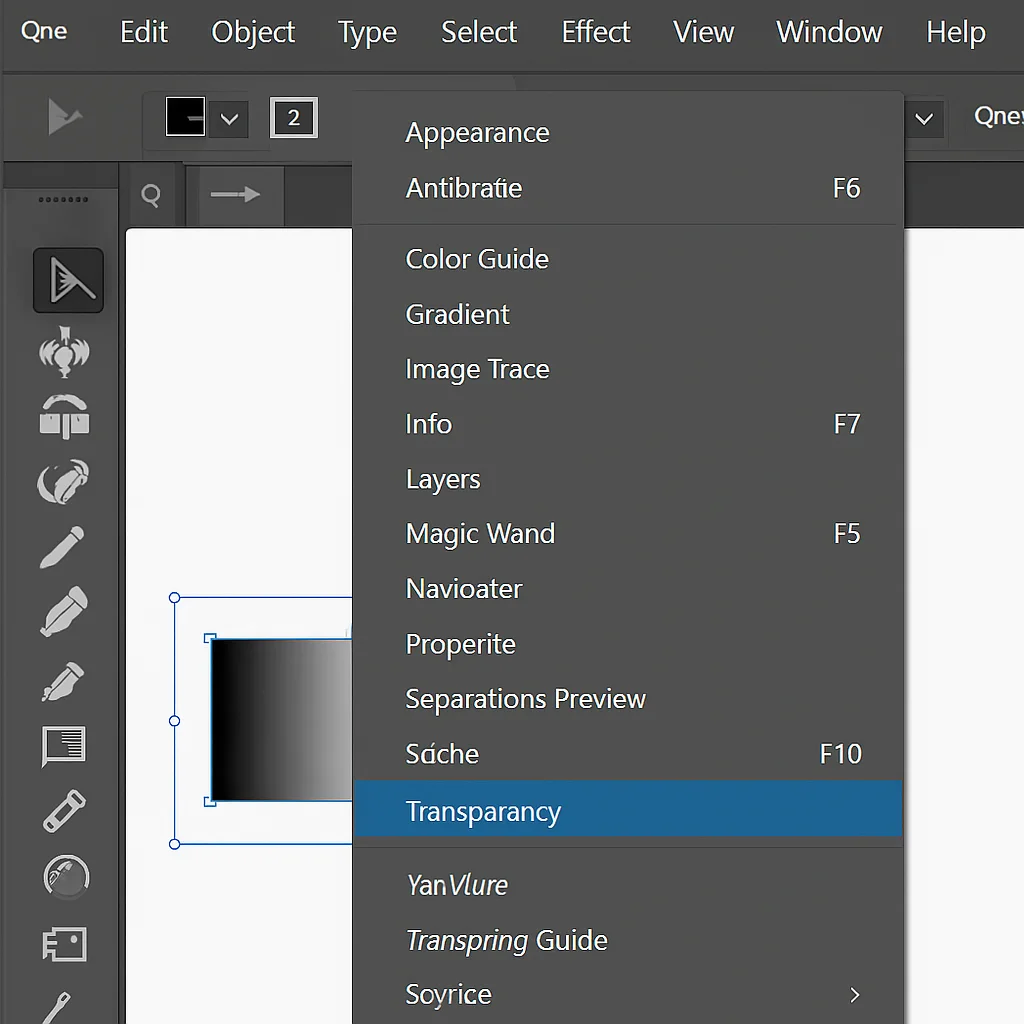
Task: Open Separations Preview
Action: click(628, 699)
